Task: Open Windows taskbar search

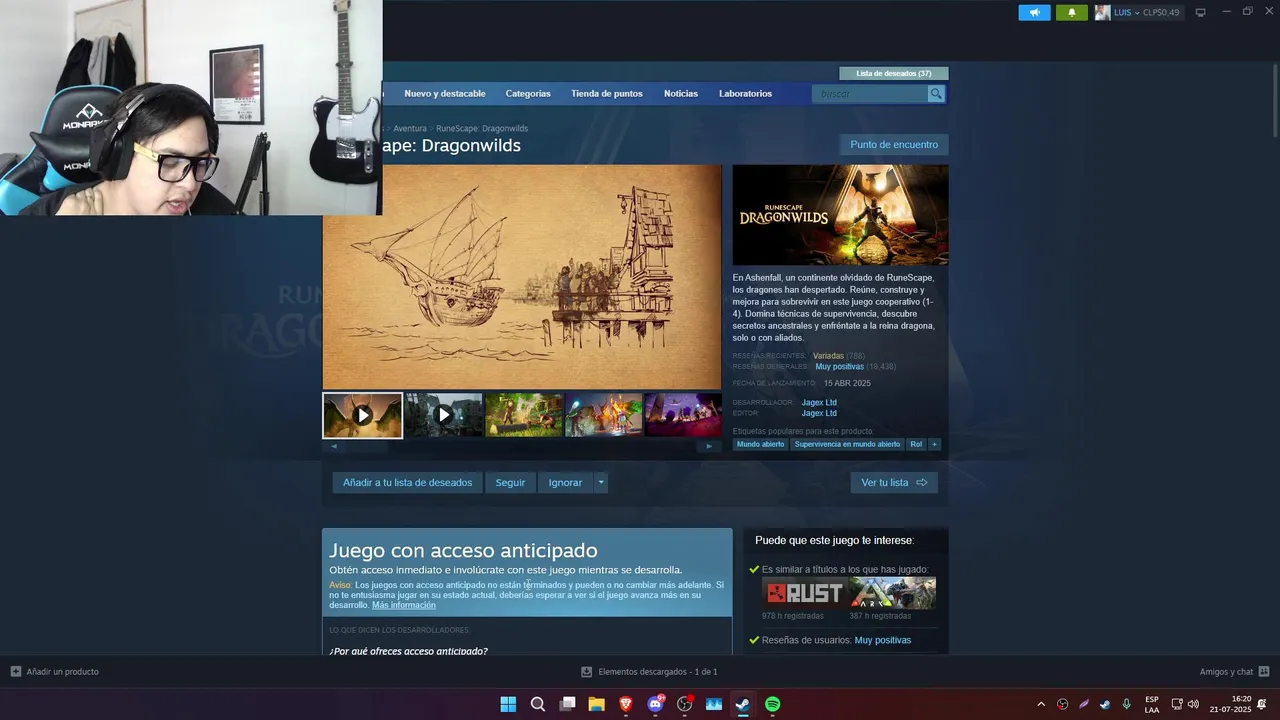Action: point(538,704)
